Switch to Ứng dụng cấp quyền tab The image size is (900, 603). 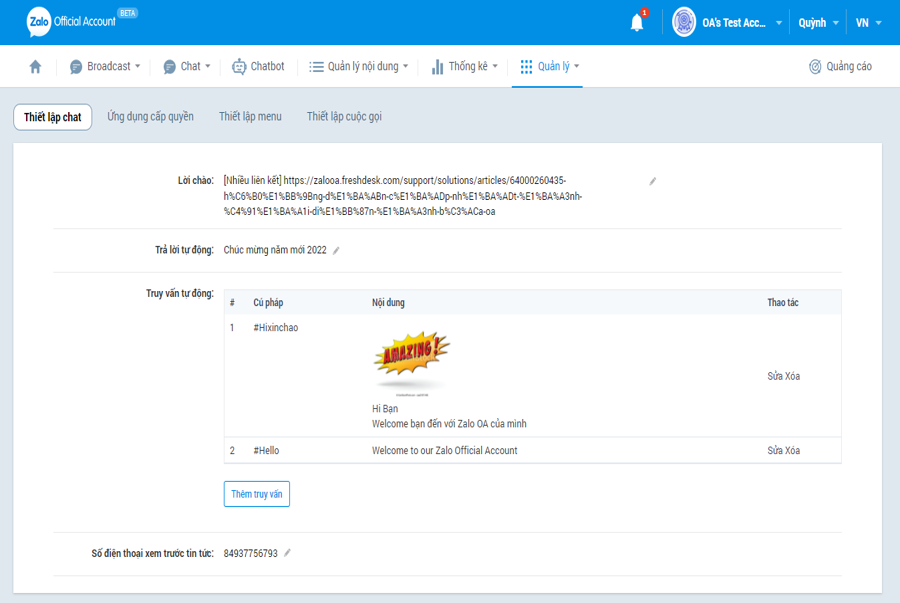[151, 117]
